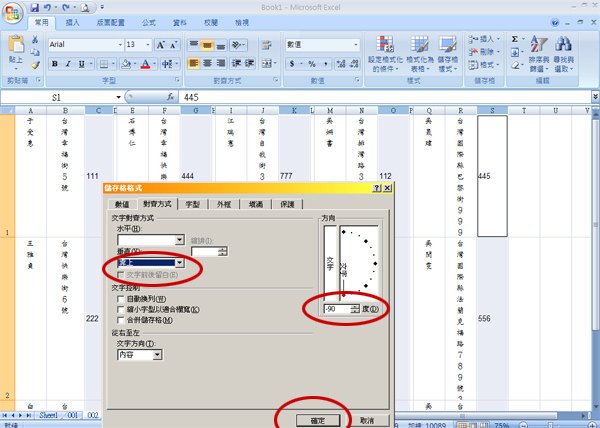The height and width of the screenshot is (428, 600).
Task: Apply underline using the U icon
Action: (x=82, y=64)
